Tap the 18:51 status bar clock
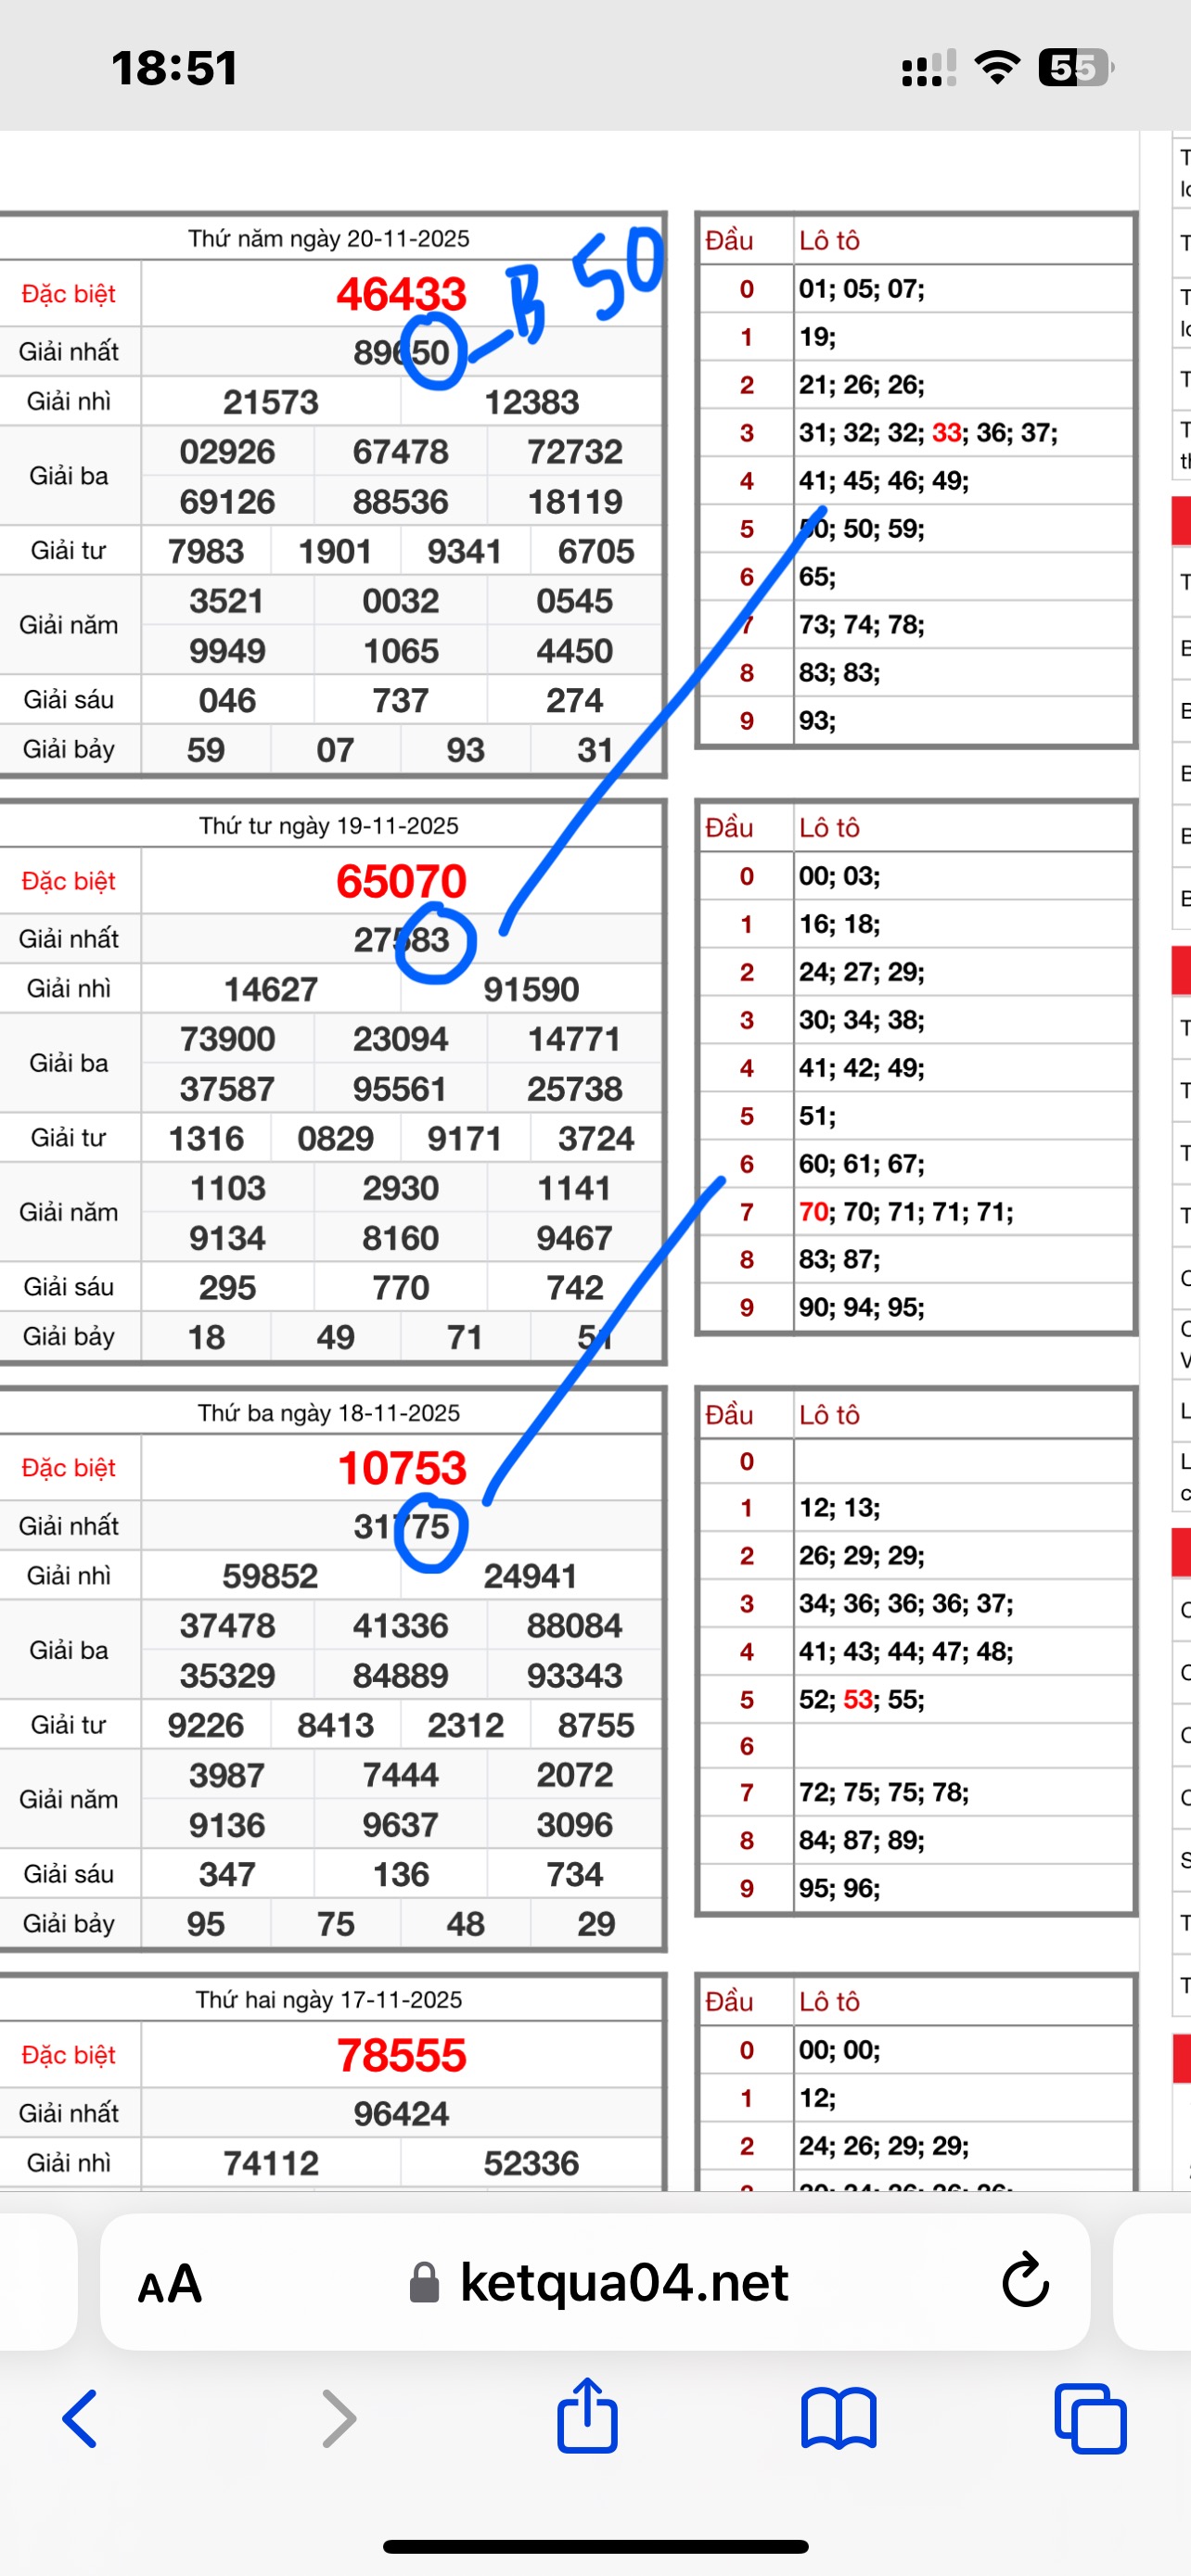Screen dimensions: 1191x2576 (175, 68)
